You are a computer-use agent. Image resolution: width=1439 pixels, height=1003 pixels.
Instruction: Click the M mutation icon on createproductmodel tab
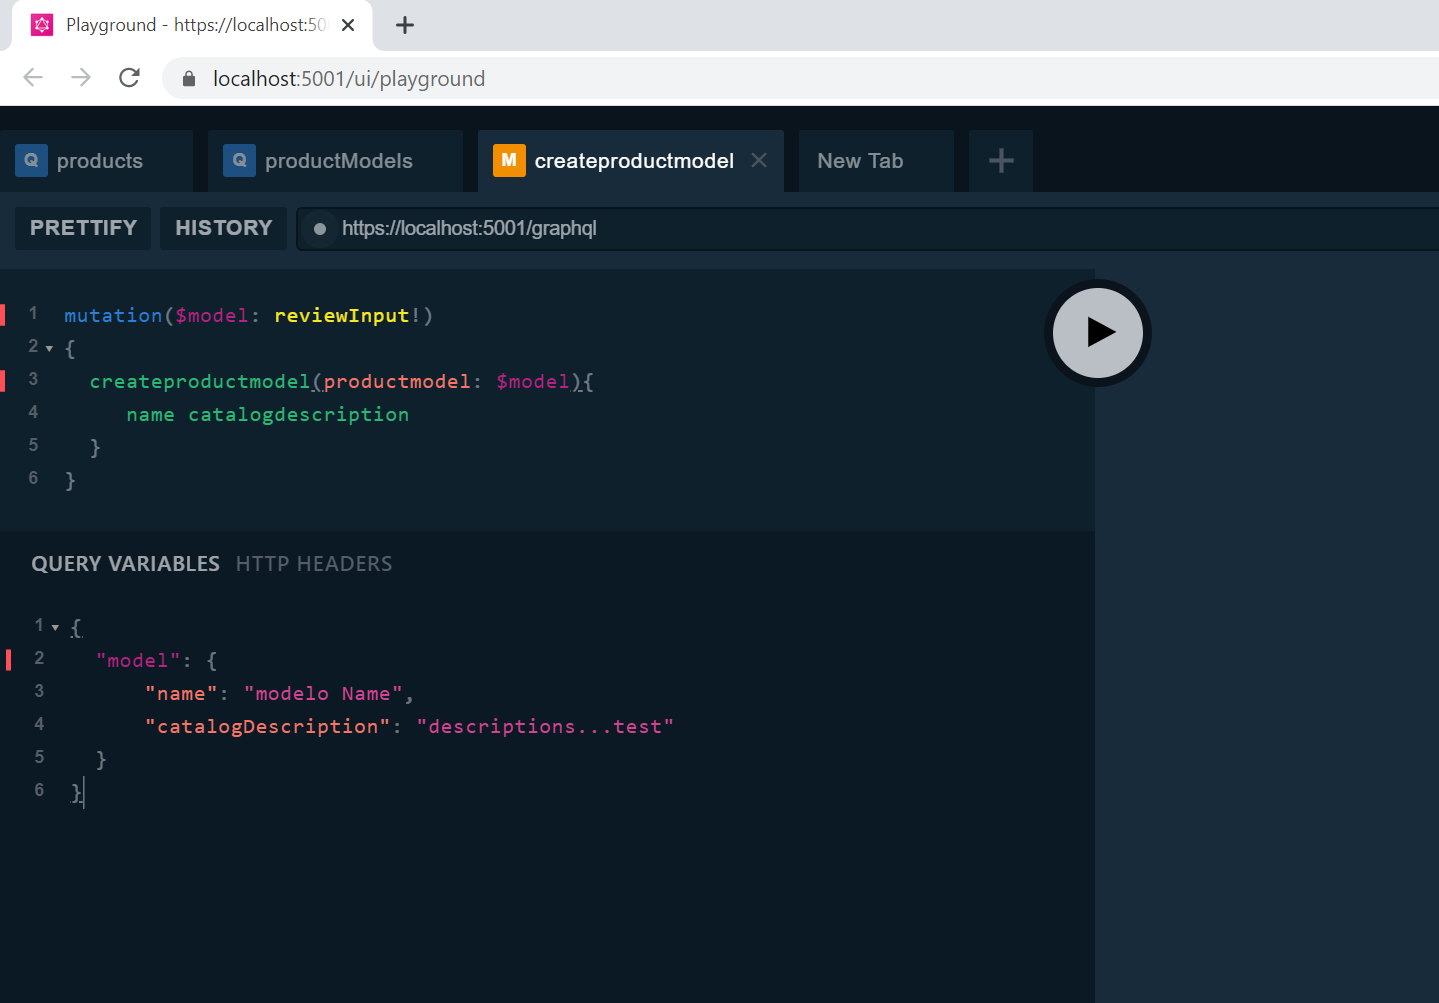click(509, 160)
